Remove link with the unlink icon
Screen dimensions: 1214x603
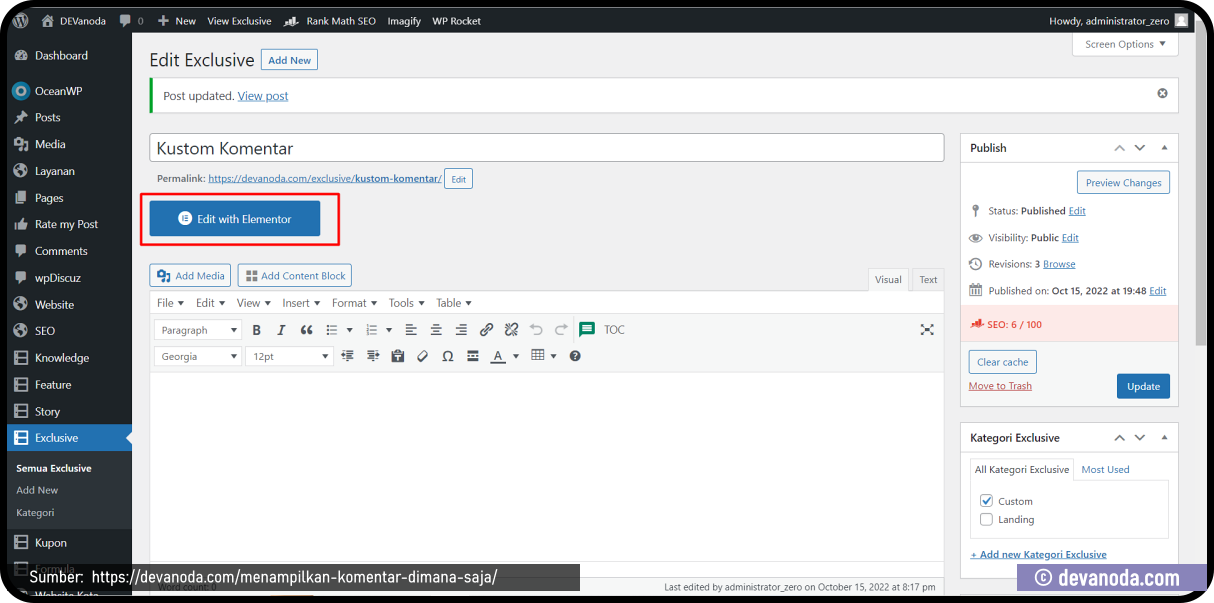pos(511,330)
